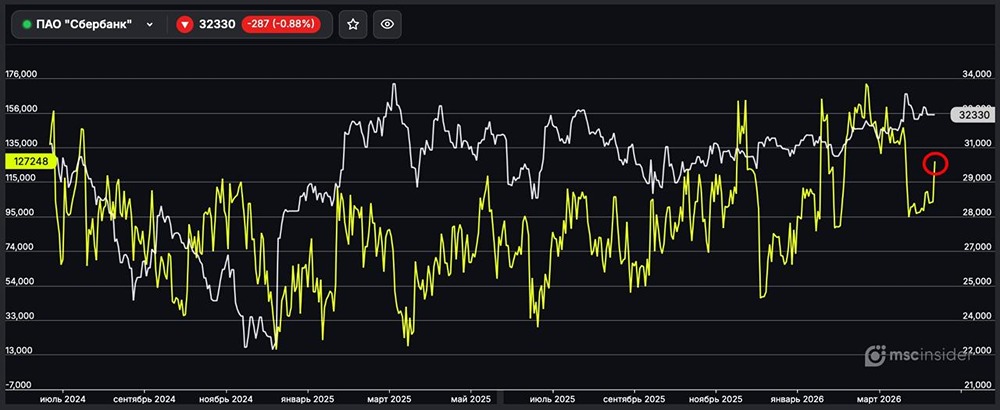Screen dimensions: 1000x410
Task: Click the 32330 right-axis price label
Action: (x=974, y=115)
